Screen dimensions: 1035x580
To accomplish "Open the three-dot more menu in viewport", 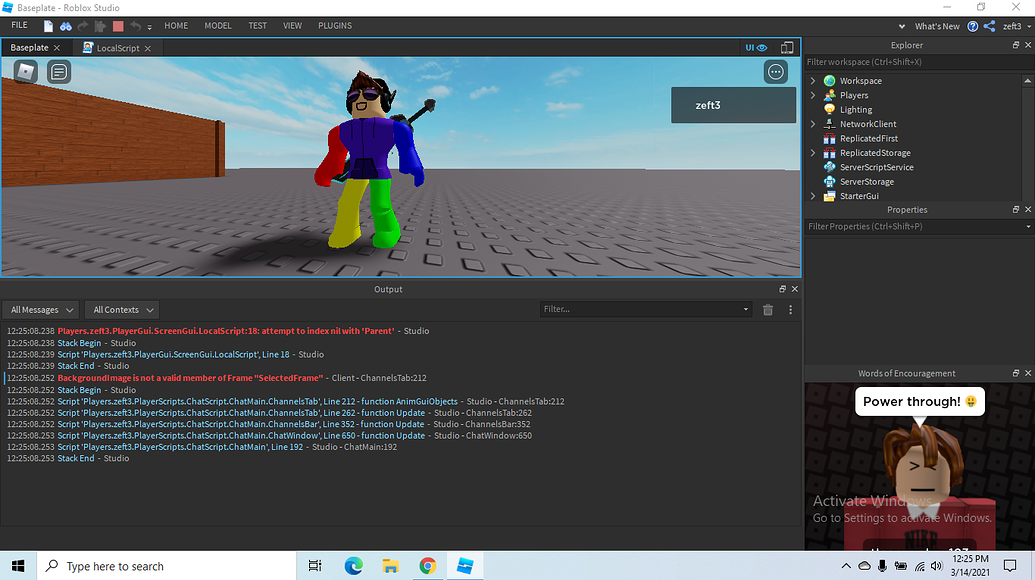I will (x=776, y=71).
